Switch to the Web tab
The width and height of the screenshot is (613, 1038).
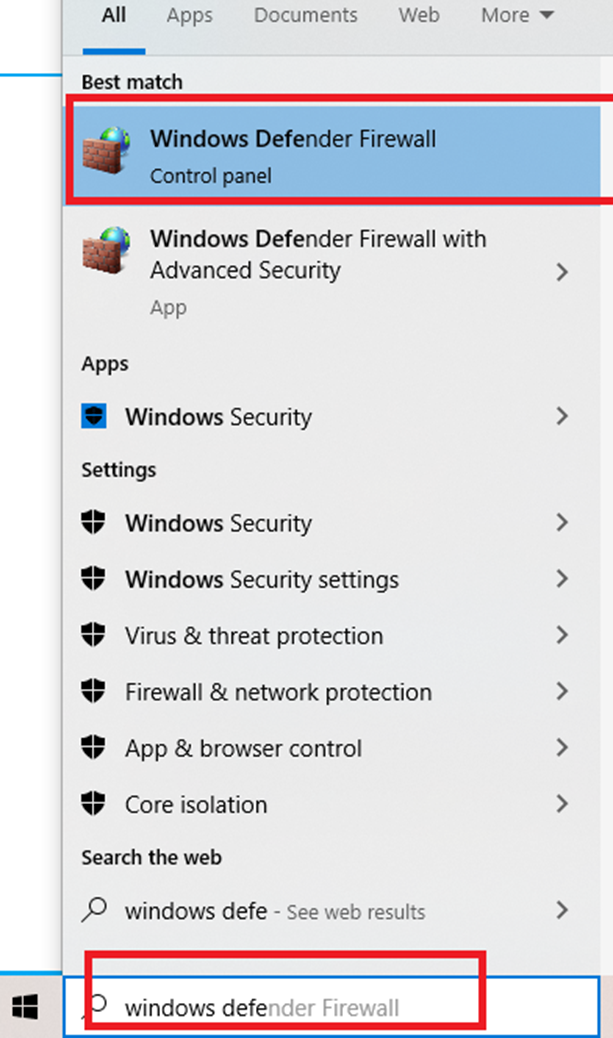[419, 16]
